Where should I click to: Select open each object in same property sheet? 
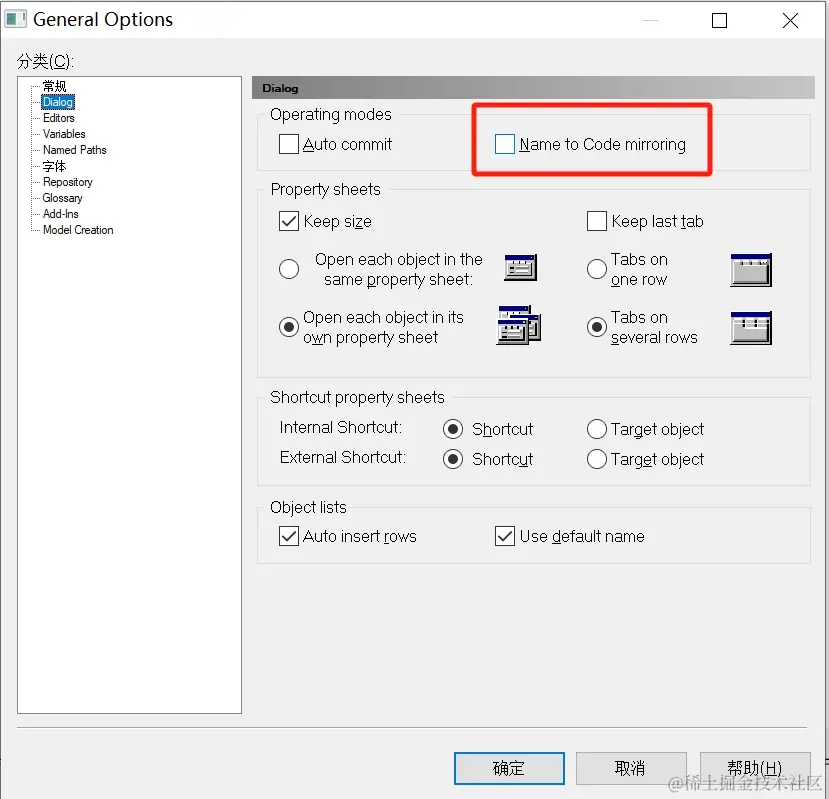pos(289,269)
